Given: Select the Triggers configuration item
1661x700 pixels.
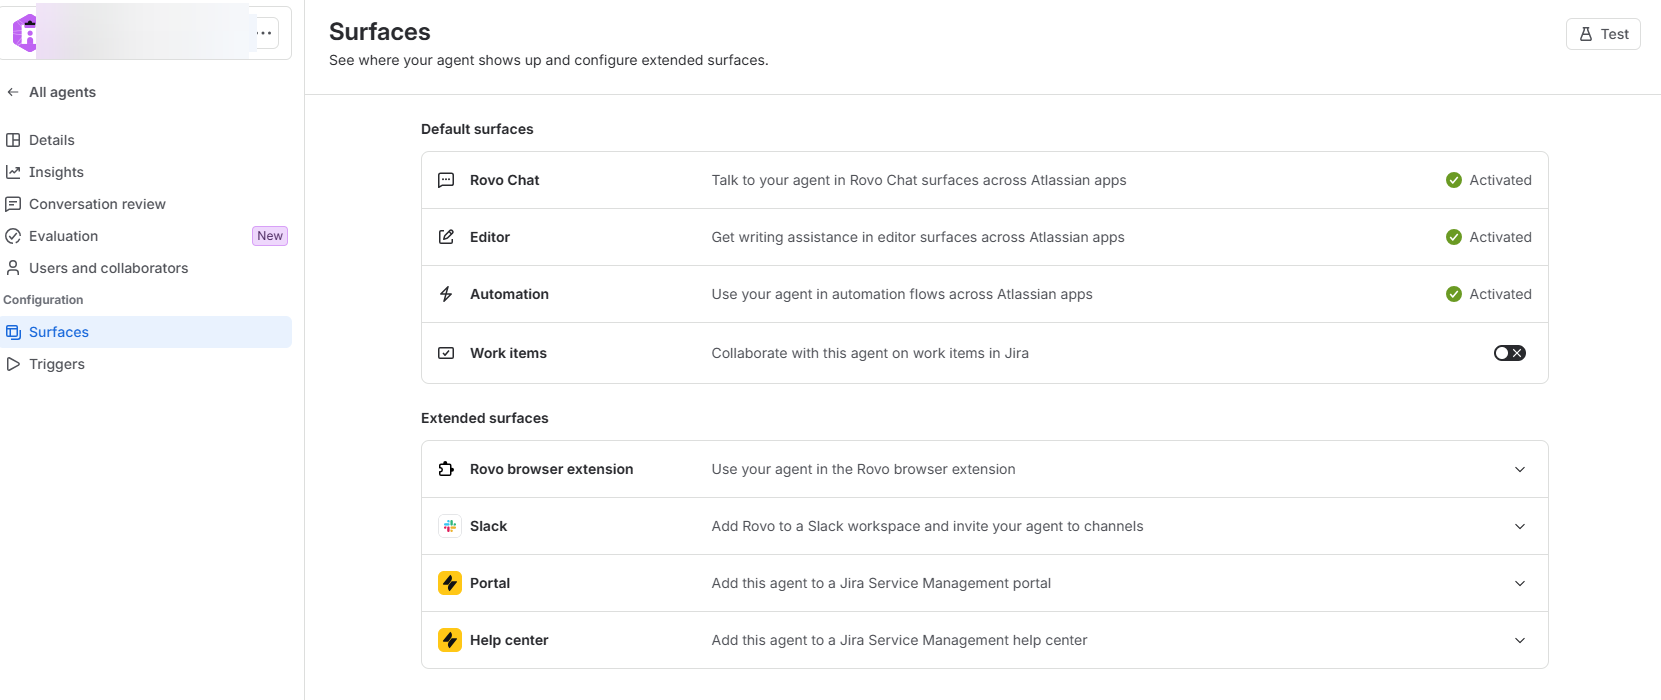Looking at the screenshot, I should pyautogui.click(x=146, y=364).
